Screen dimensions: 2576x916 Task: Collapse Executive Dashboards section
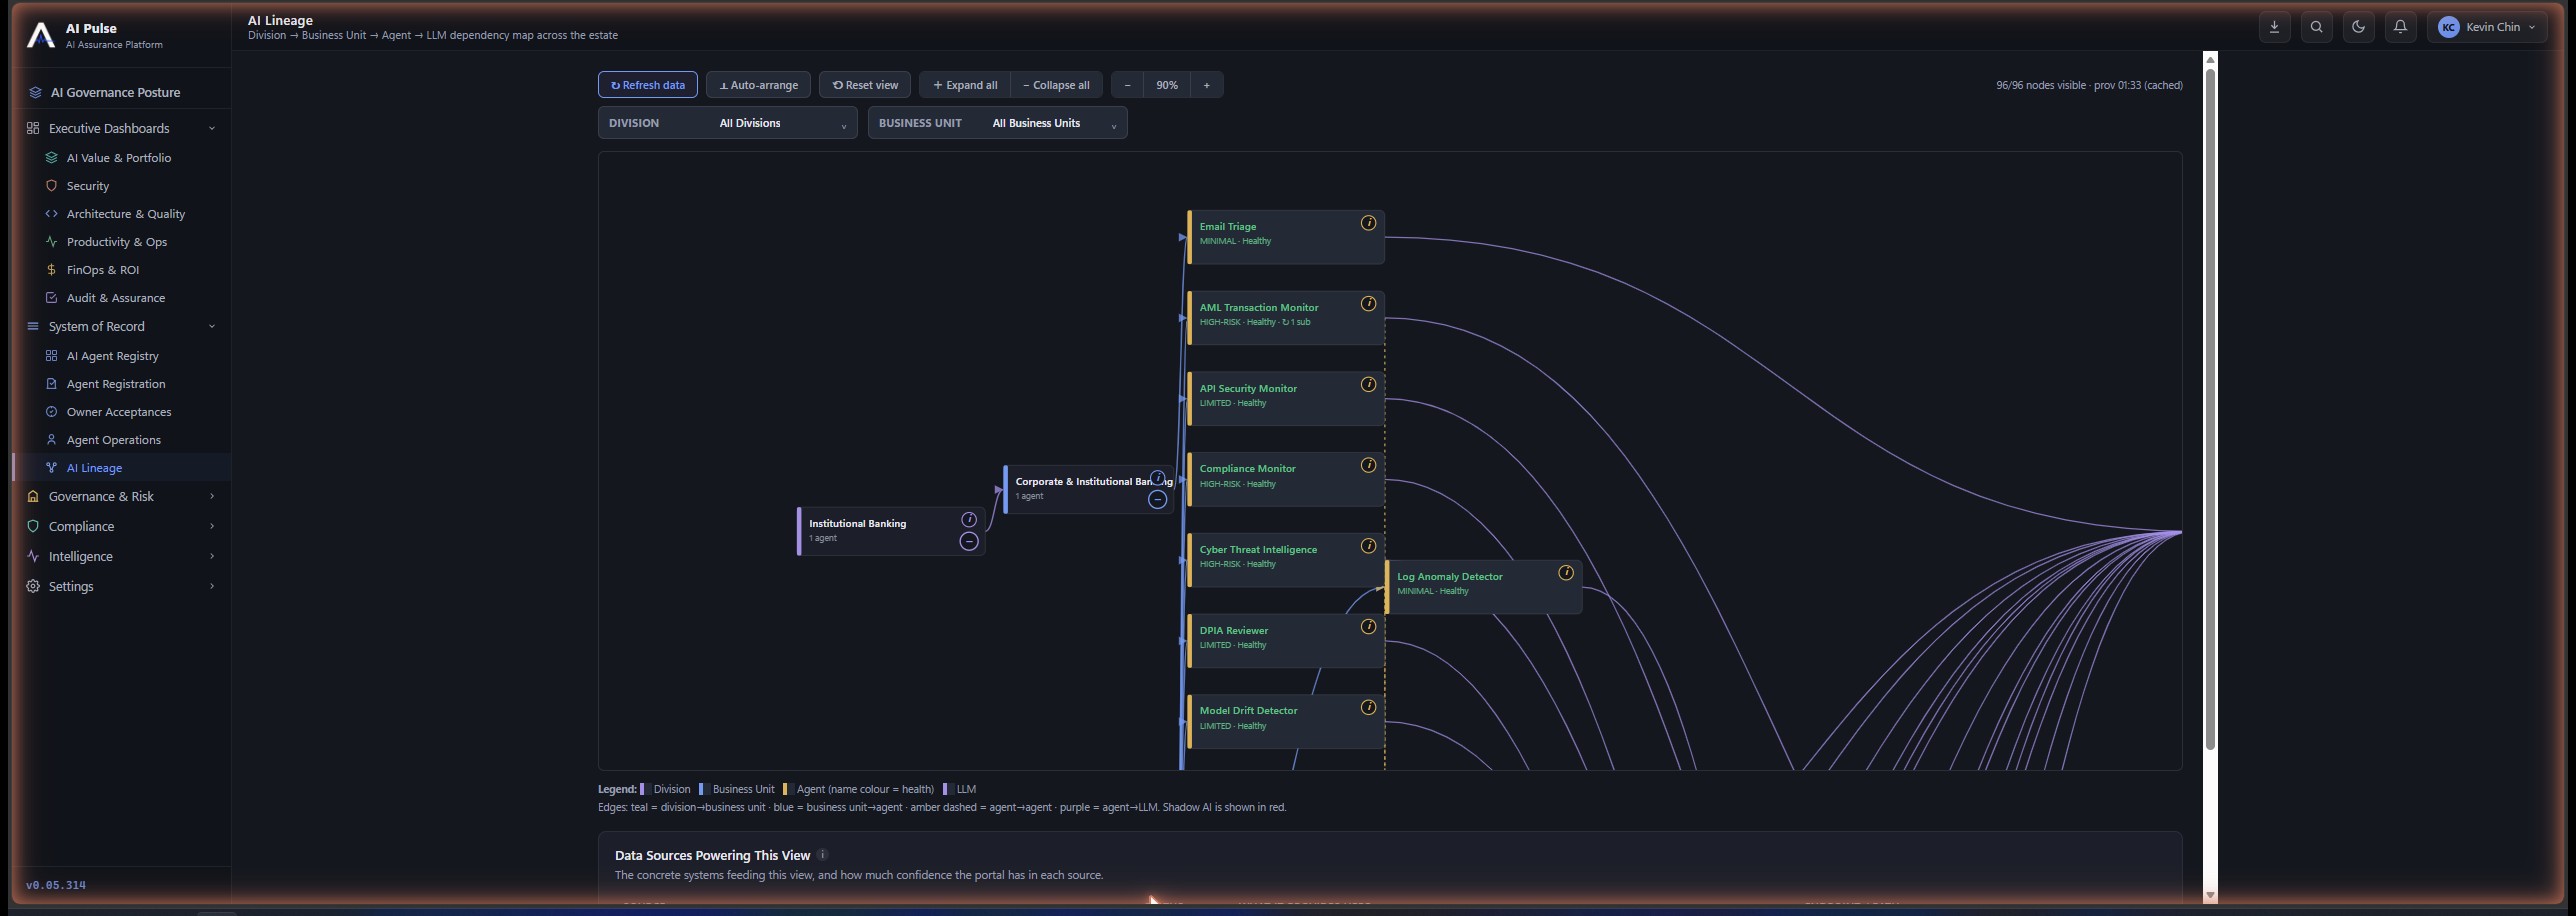pos(120,128)
